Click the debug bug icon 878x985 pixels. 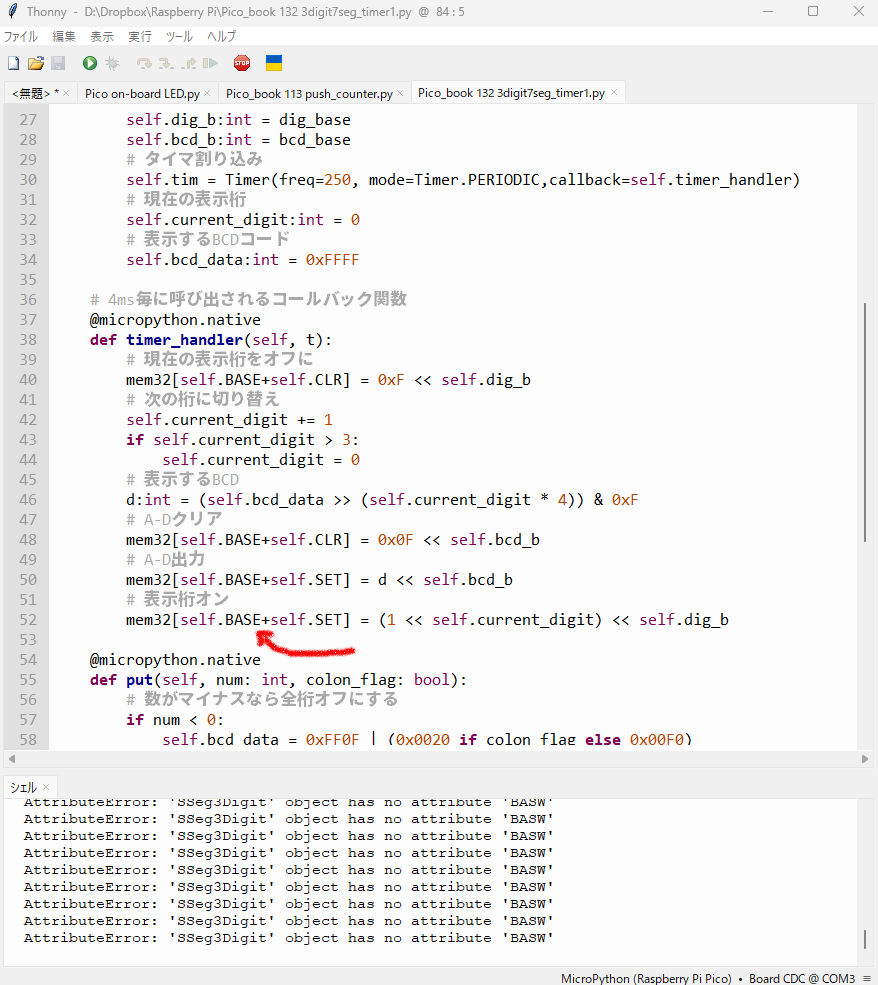pyautogui.click(x=113, y=63)
